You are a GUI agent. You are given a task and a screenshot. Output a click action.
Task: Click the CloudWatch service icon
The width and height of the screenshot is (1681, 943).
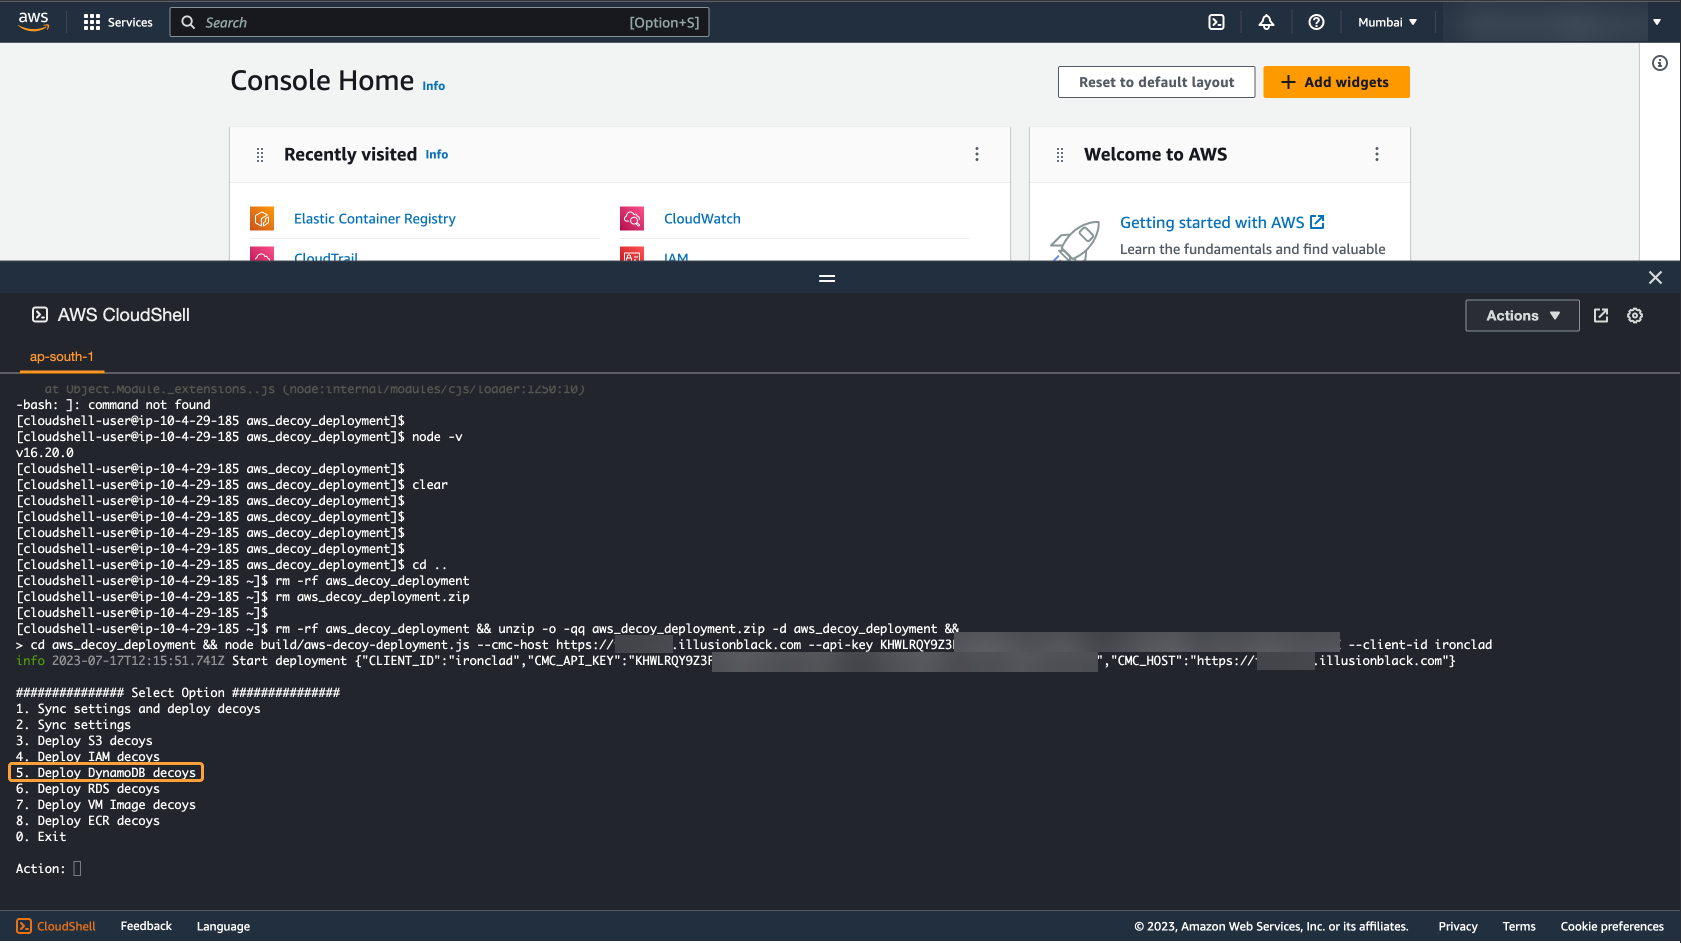click(x=632, y=218)
